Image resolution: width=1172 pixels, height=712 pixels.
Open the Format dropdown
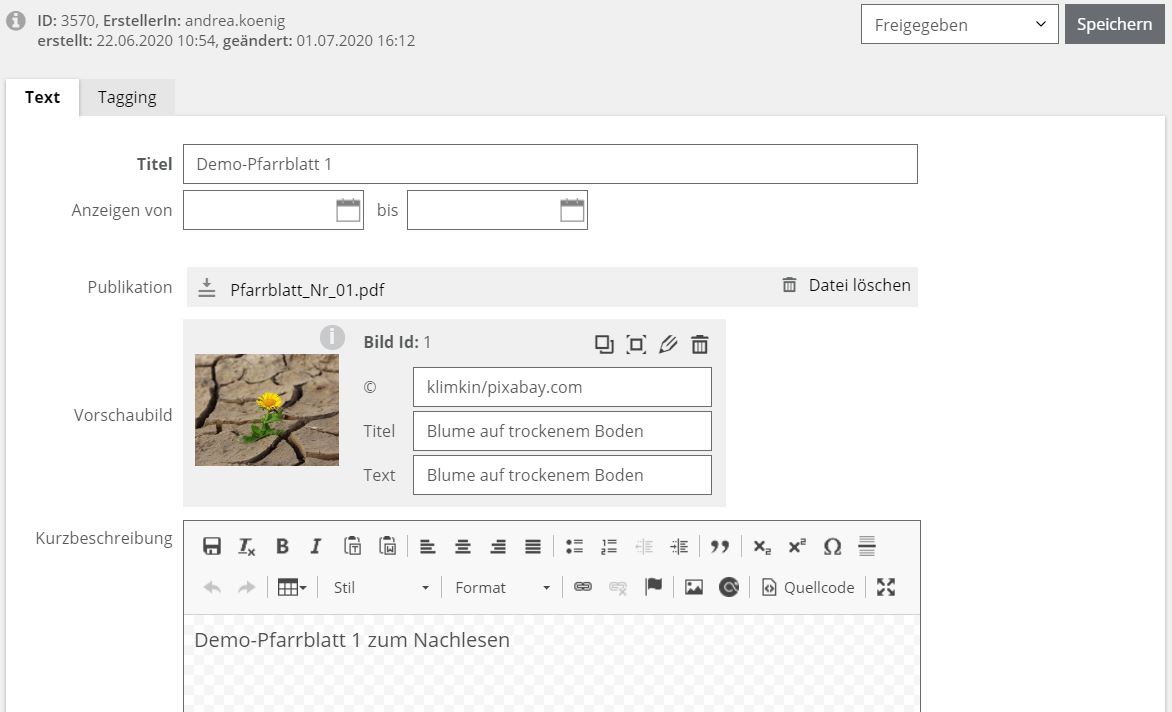click(x=502, y=588)
